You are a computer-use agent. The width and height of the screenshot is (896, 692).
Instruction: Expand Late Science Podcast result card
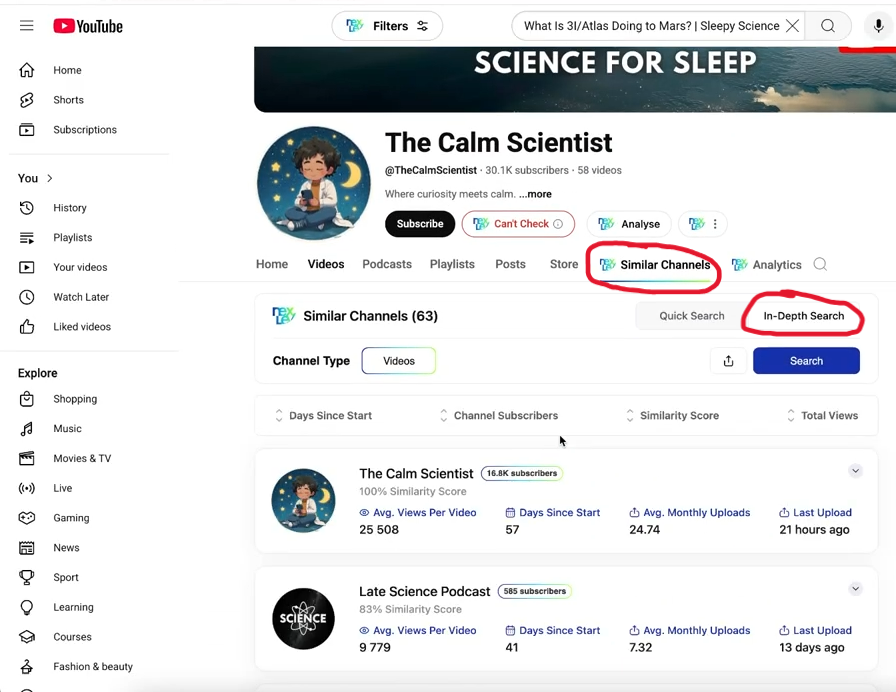855,589
